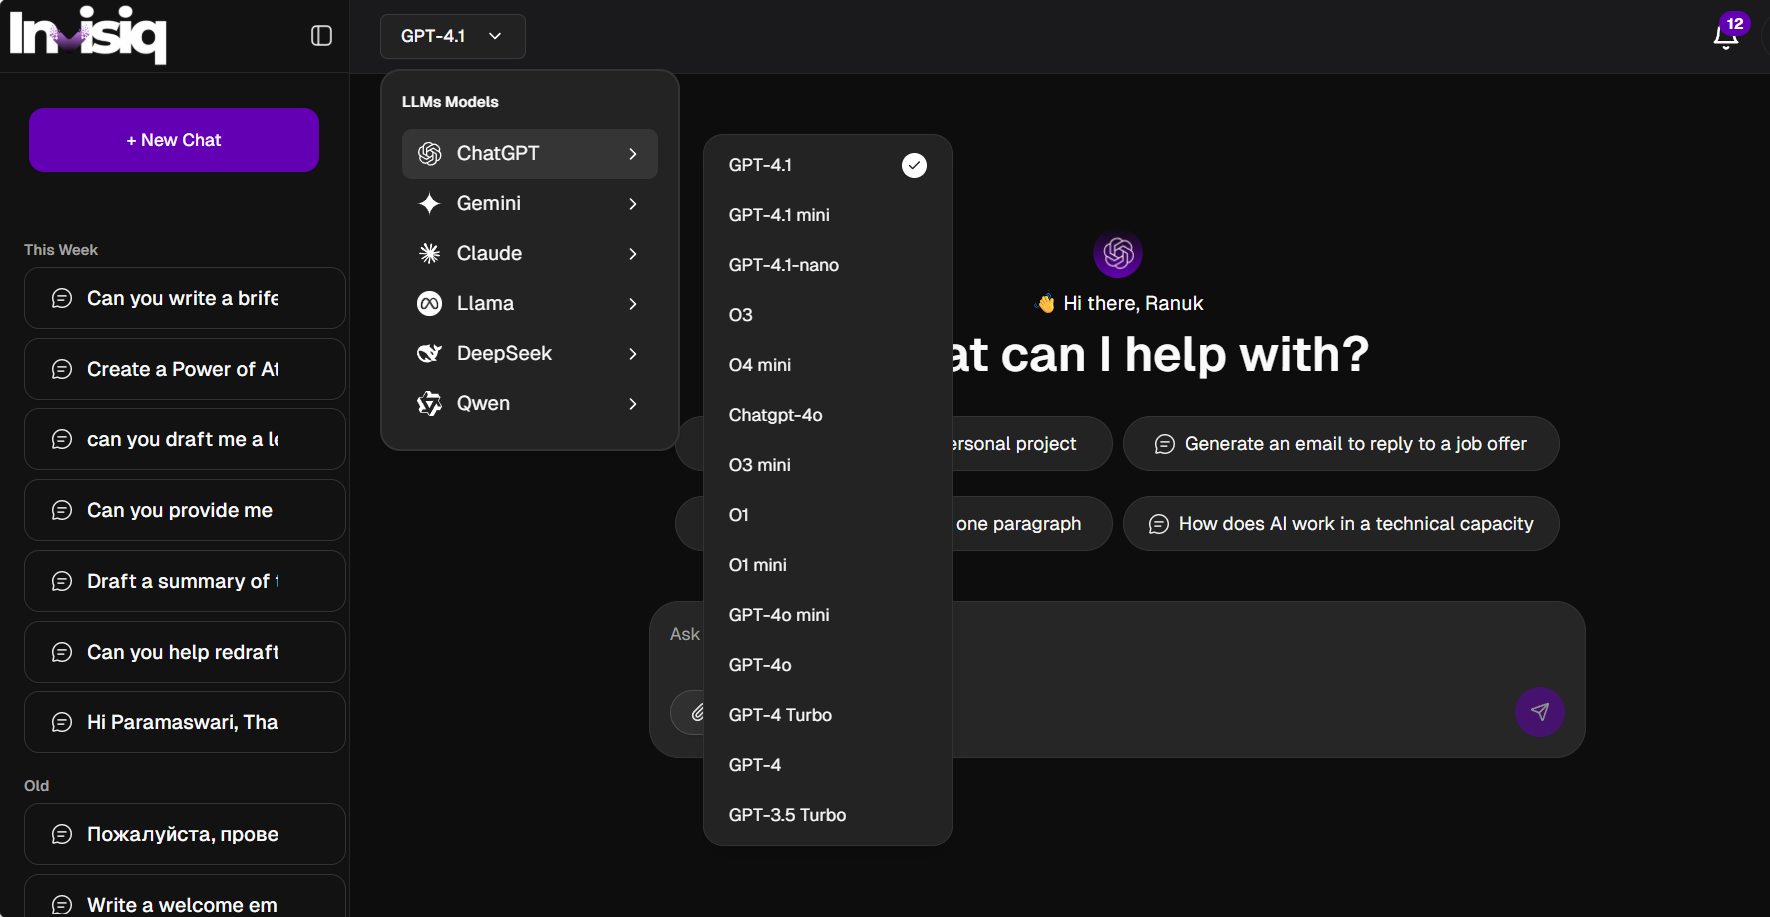The height and width of the screenshot is (917, 1770).
Task: Expand the Qwen submenu chevron
Action: click(633, 404)
